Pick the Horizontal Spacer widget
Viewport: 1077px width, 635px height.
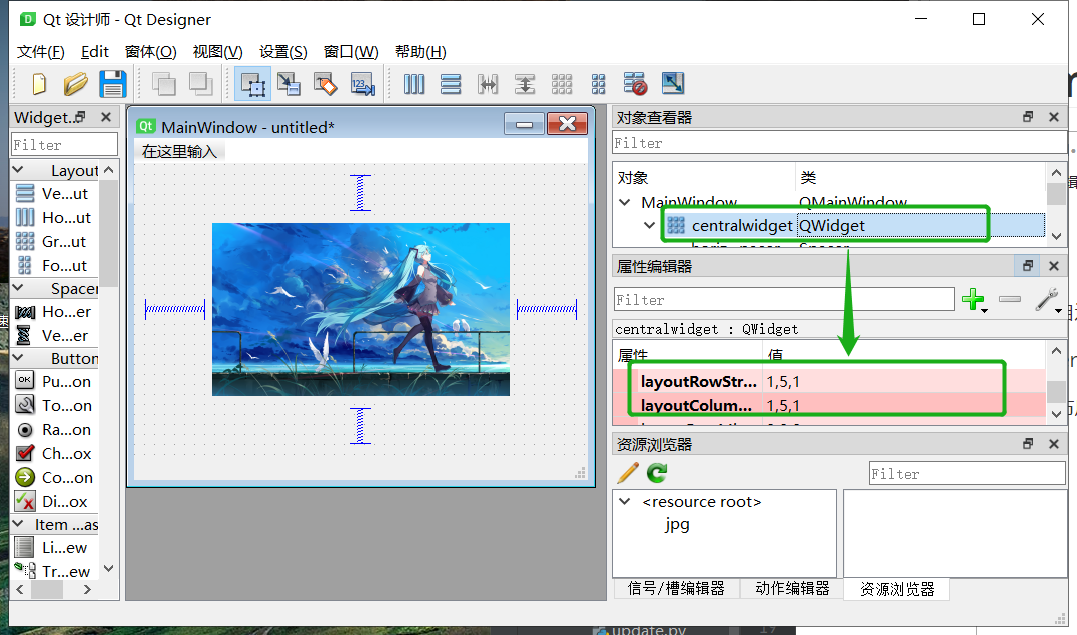(54, 312)
